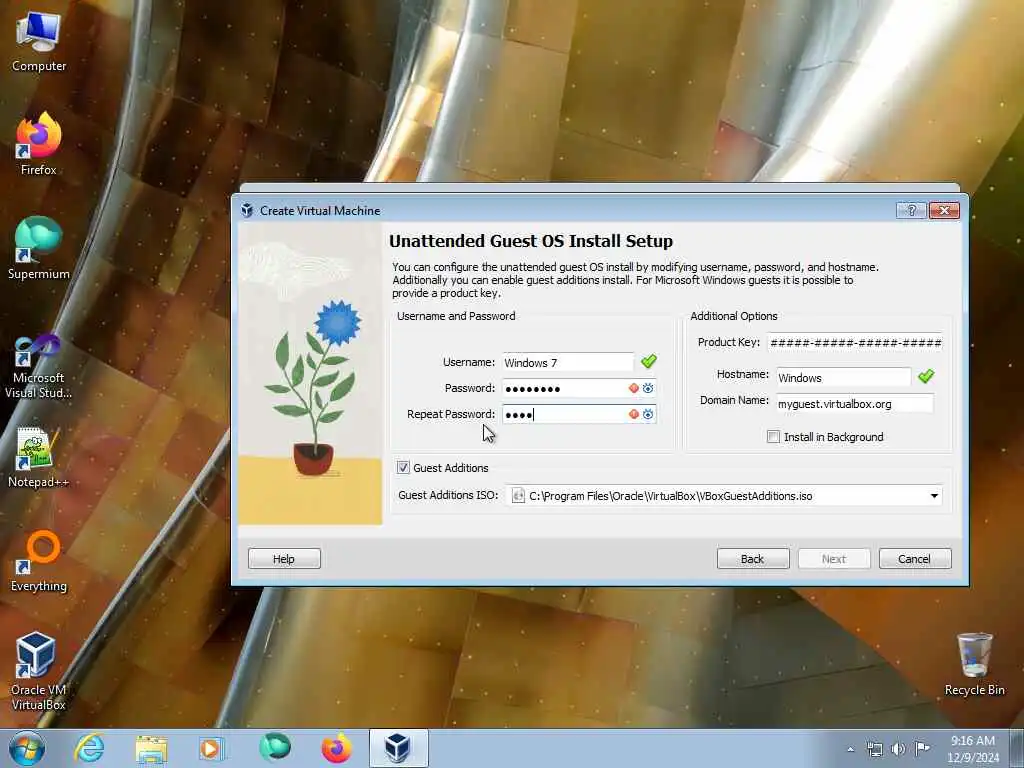The width and height of the screenshot is (1024, 768).
Task: Expand the Guest Additions ISO dropdown arrow
Action: tap(935, 496)
